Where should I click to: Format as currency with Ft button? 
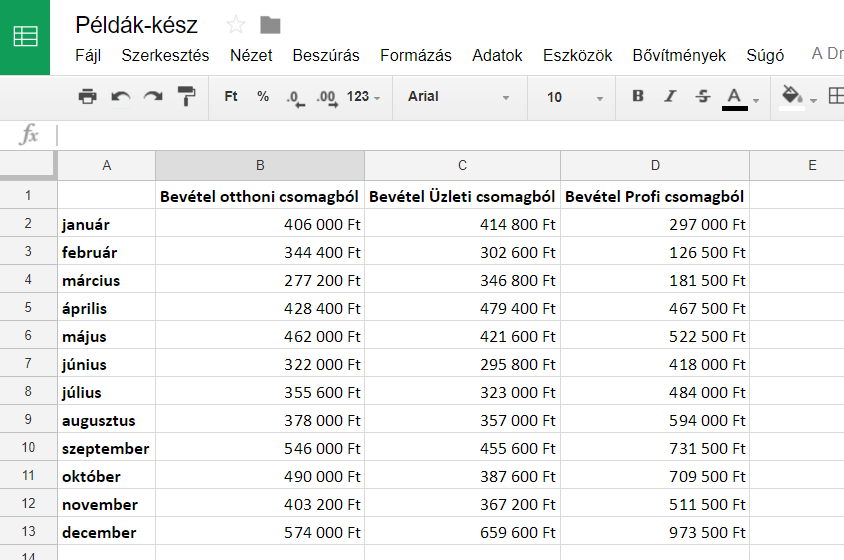point(231,97)
